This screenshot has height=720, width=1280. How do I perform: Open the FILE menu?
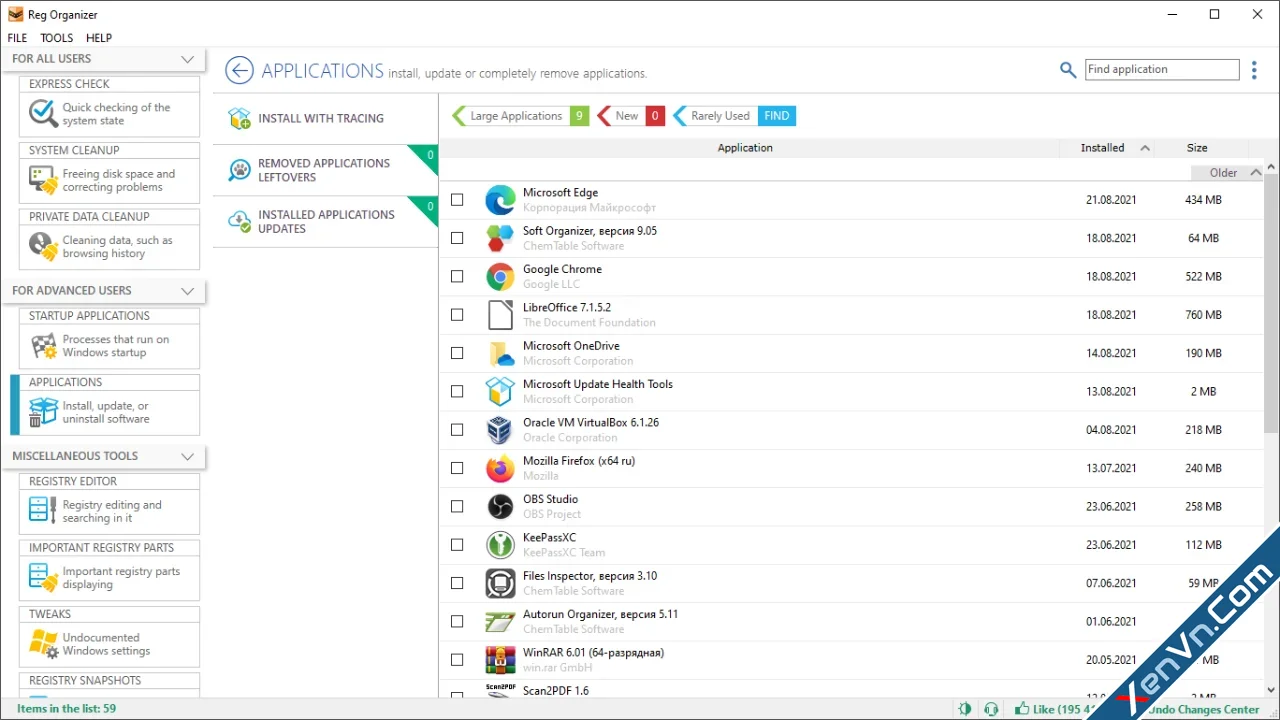pyautogui.click(x=17, y=38)
